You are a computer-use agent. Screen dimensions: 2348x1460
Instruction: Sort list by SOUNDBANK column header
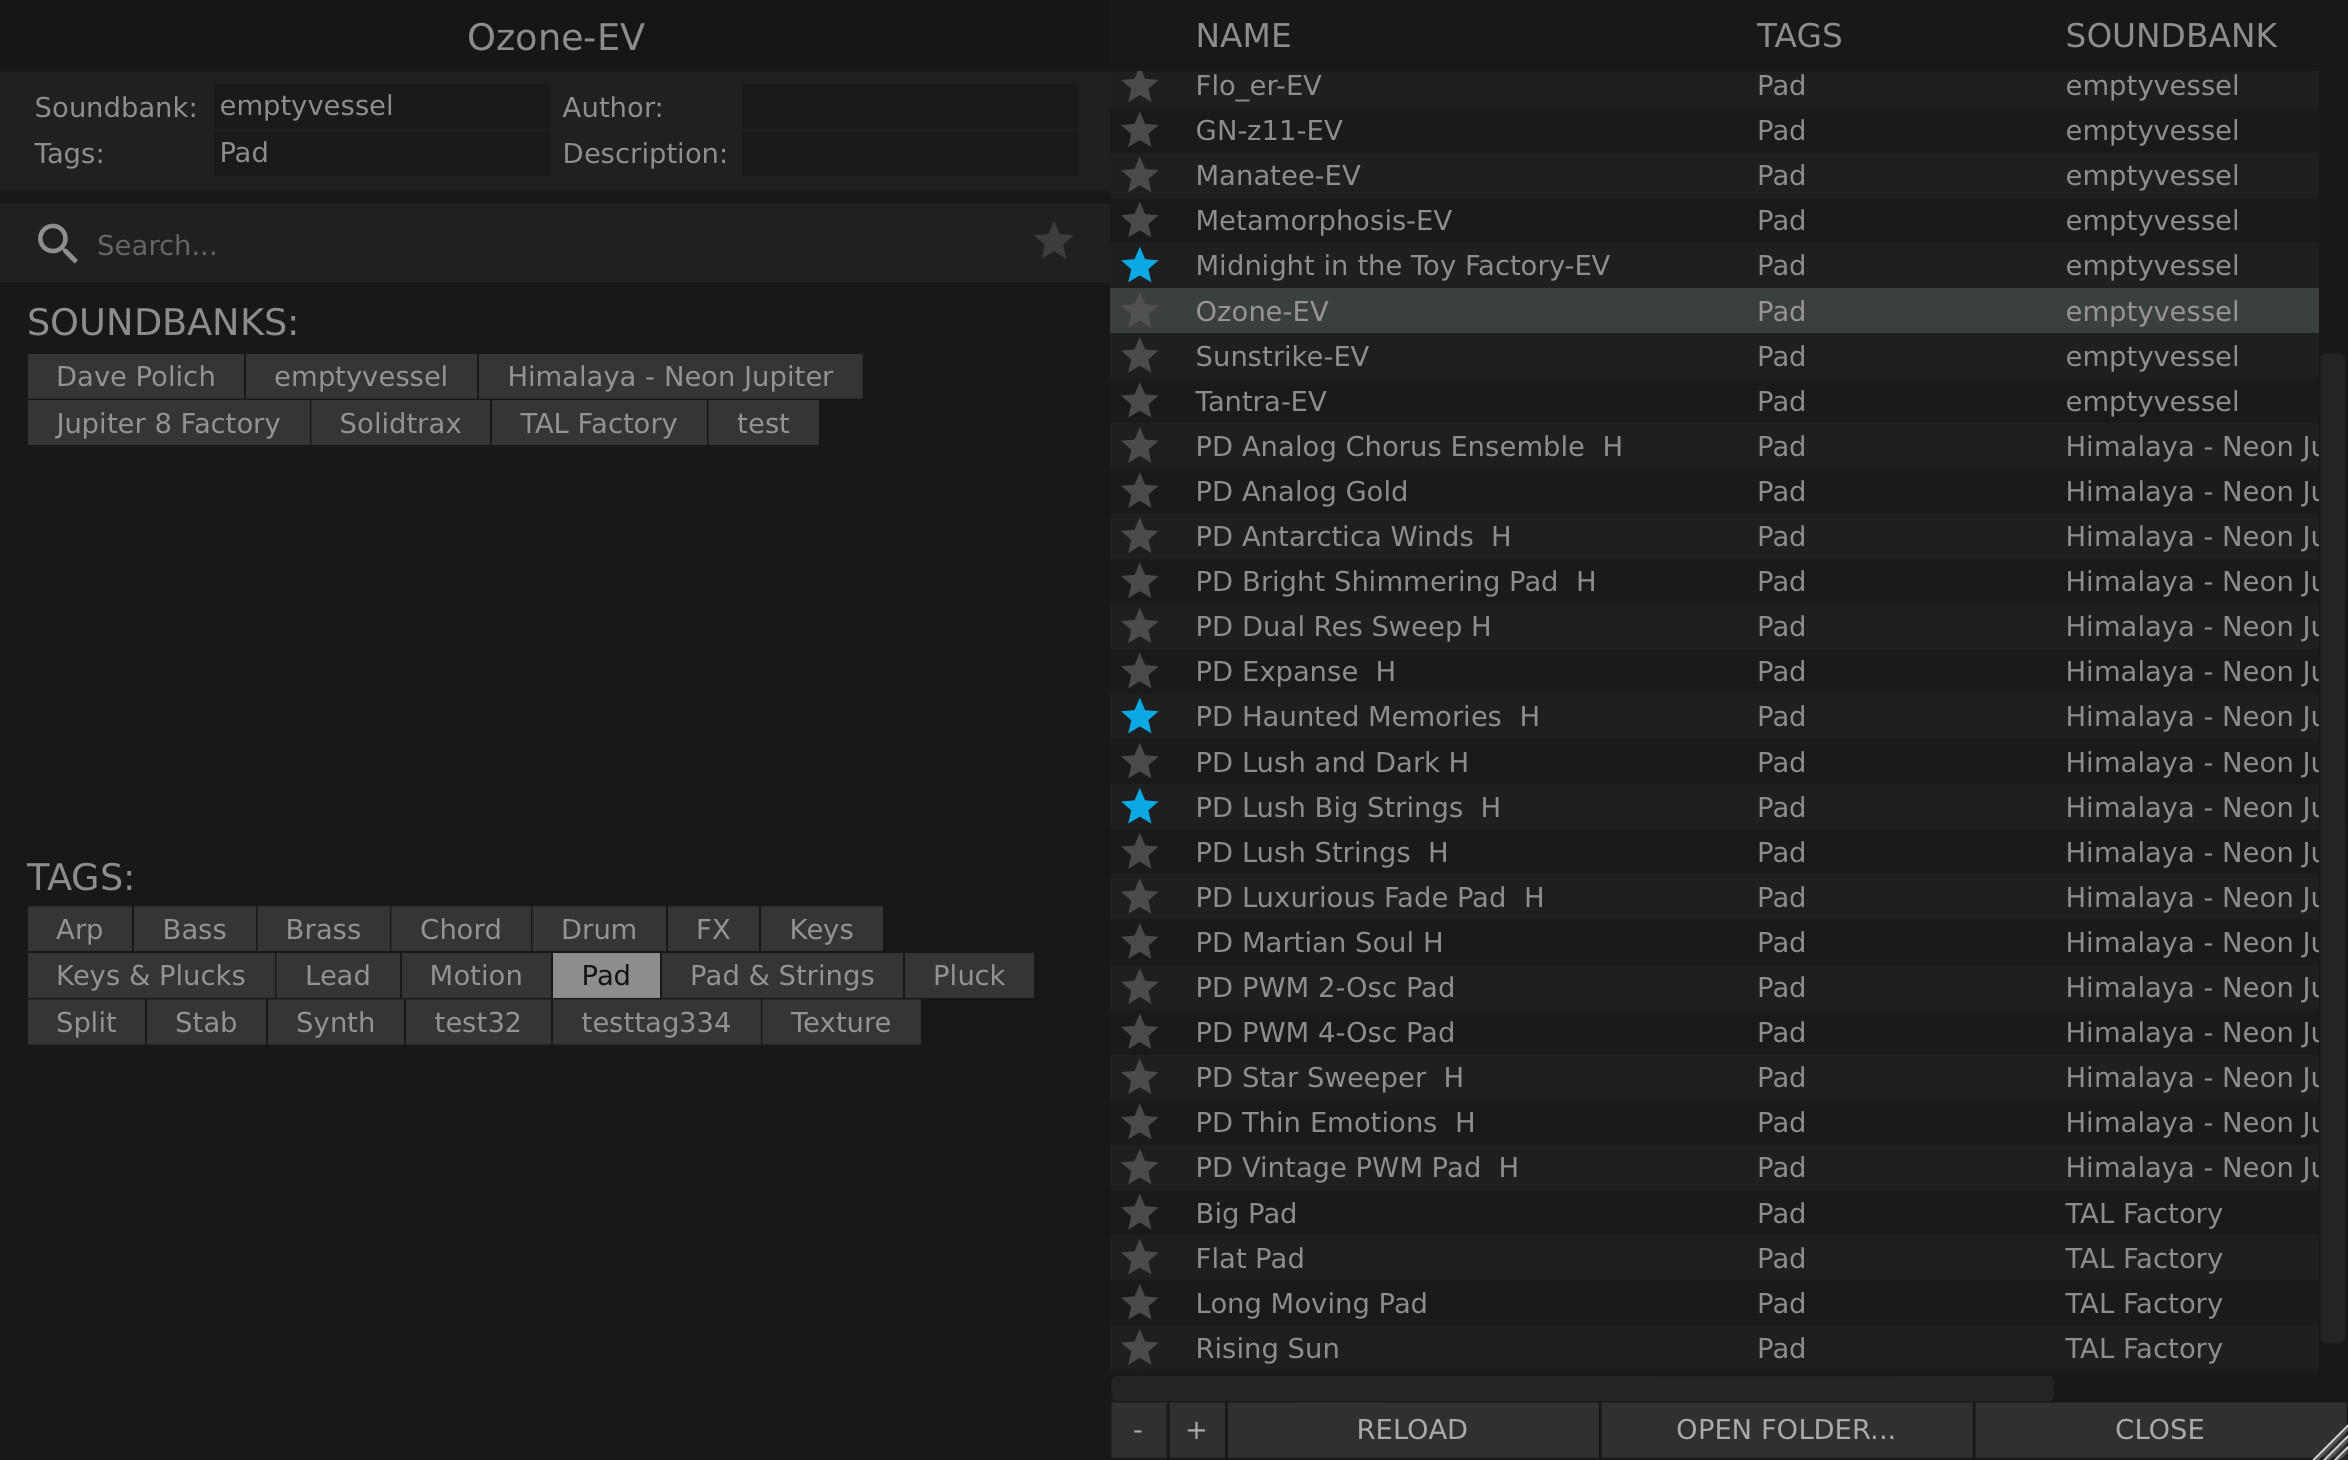(x=2170, y=36)
